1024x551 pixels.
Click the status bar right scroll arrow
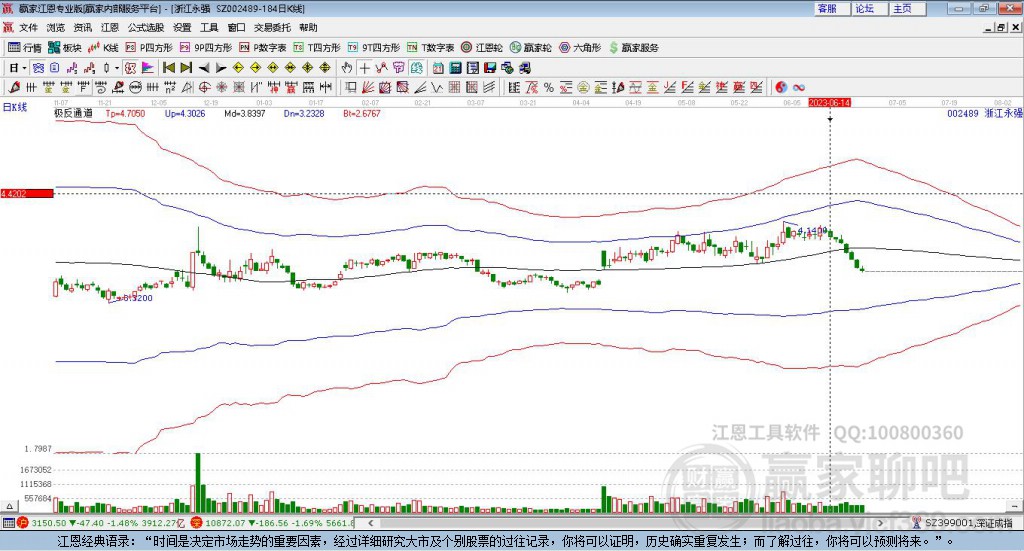880,523
